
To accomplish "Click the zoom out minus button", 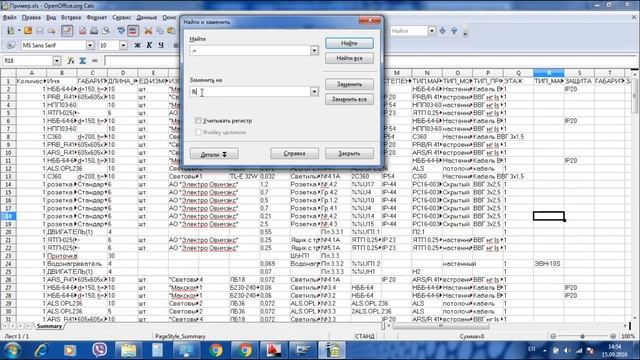I will [x=553, y=336].
